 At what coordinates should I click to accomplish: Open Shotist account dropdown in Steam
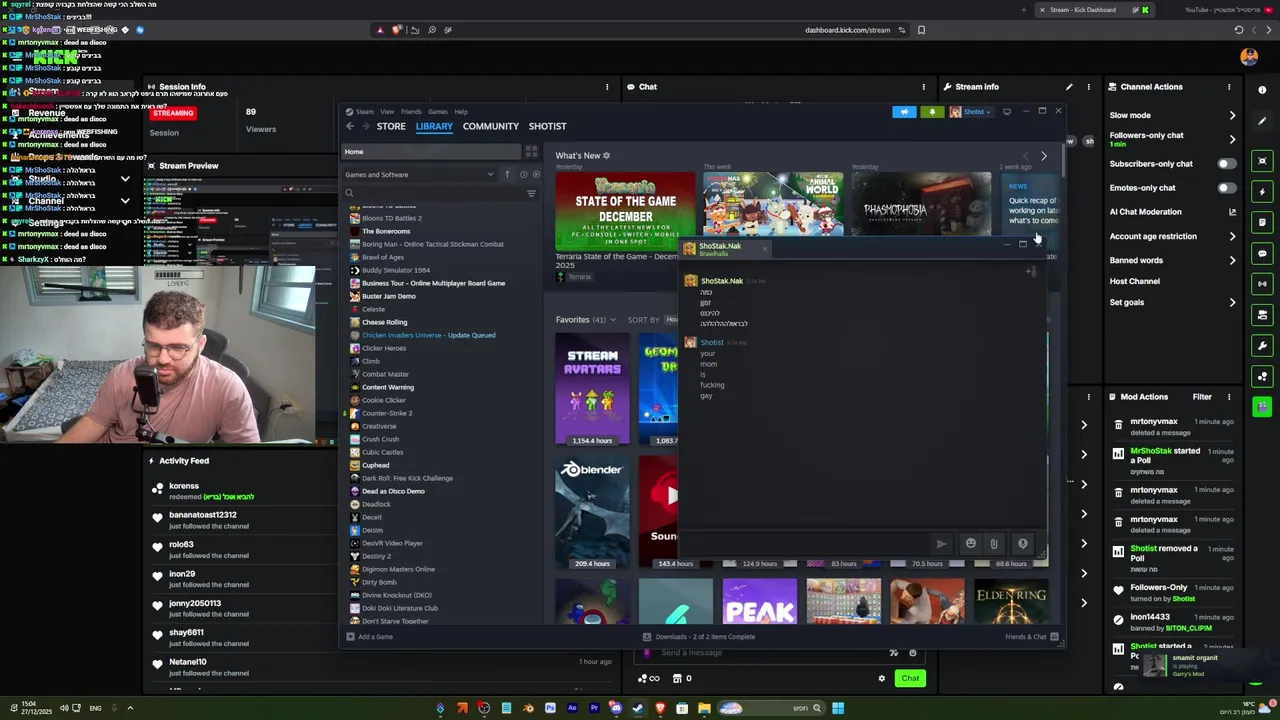(970, 112)
